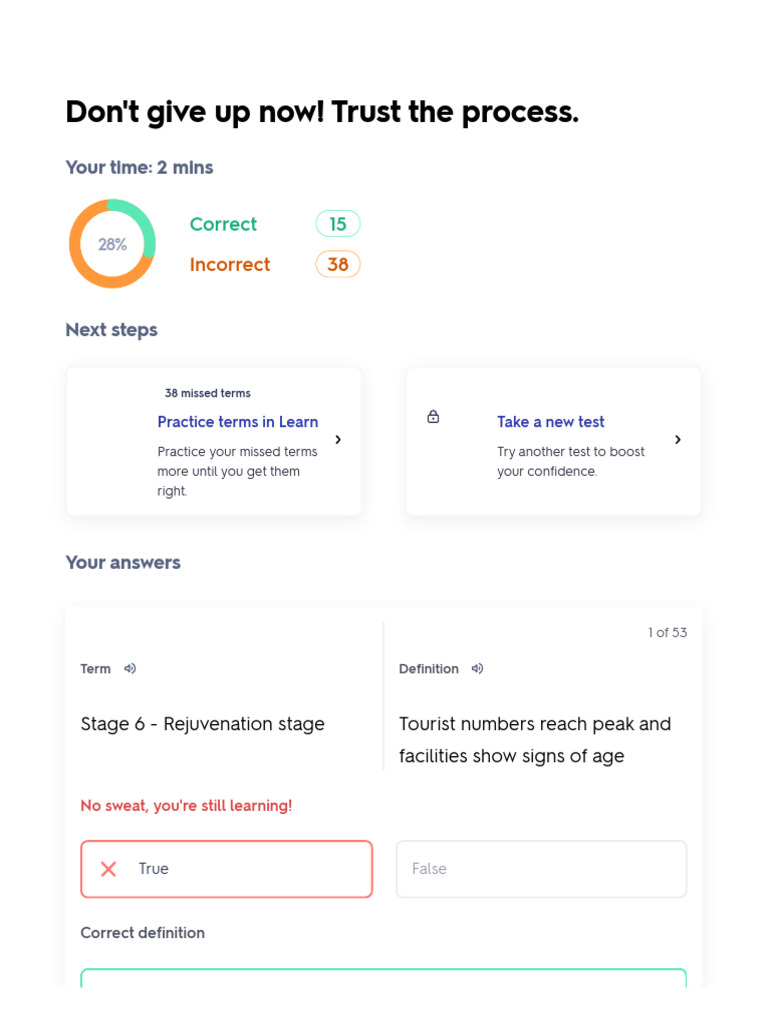This screenshot has width=768, height=1024.
Task: Click the Tourist numbers reach peak definition
Action: pos(535,740)
